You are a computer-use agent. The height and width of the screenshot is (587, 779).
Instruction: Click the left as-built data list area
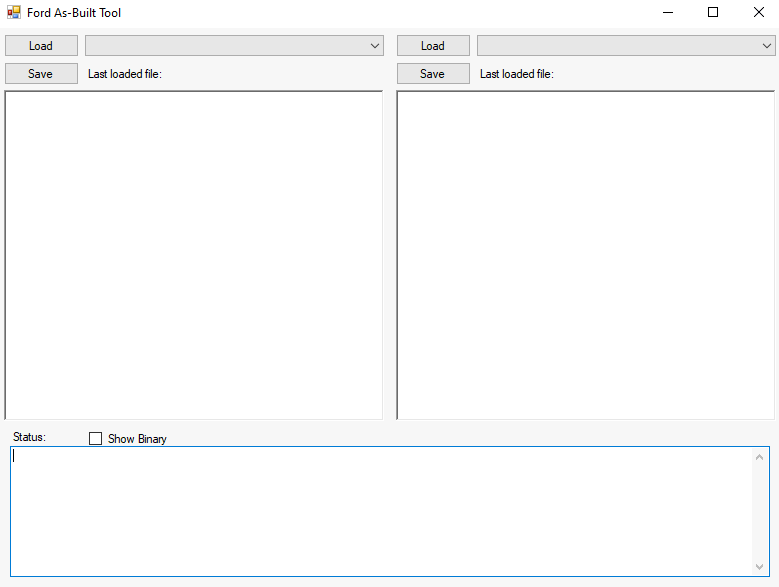point(194,255)
